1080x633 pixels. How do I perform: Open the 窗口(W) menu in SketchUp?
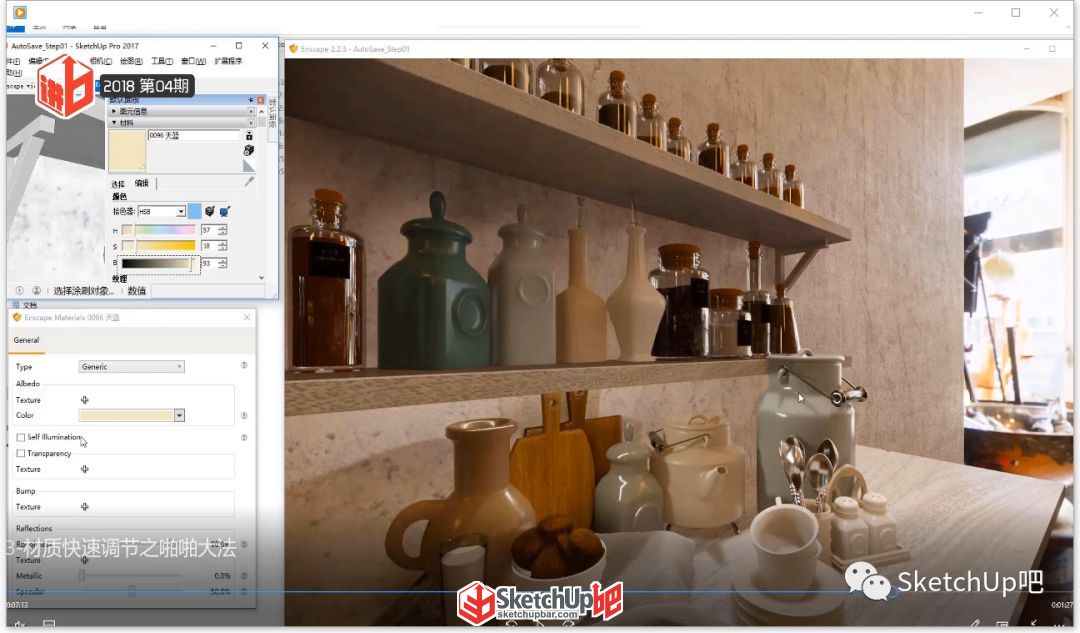click(194, 61)
